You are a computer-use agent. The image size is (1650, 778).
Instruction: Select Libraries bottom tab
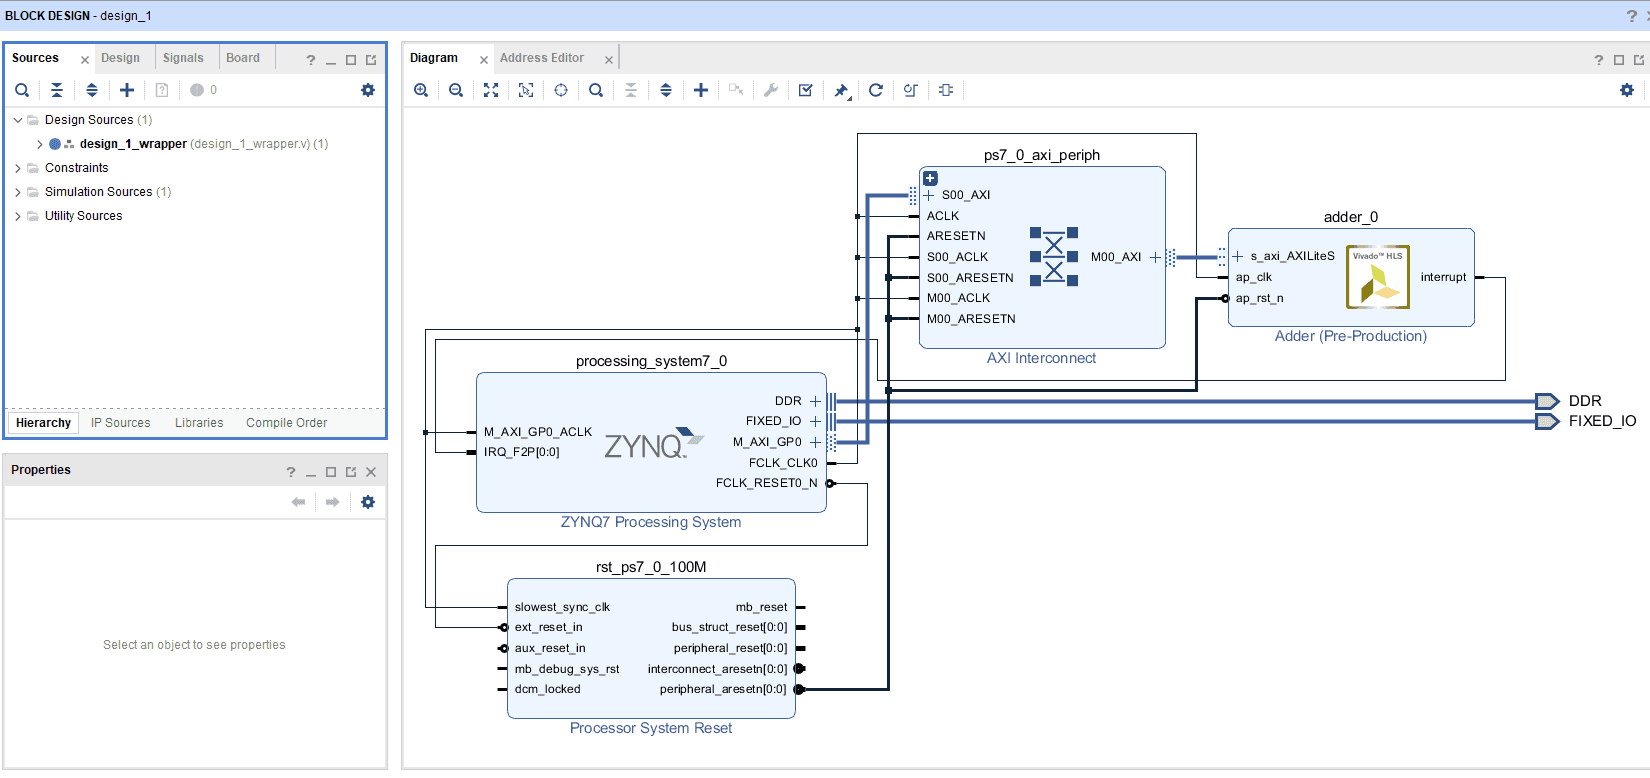click(x=199, y=423)
